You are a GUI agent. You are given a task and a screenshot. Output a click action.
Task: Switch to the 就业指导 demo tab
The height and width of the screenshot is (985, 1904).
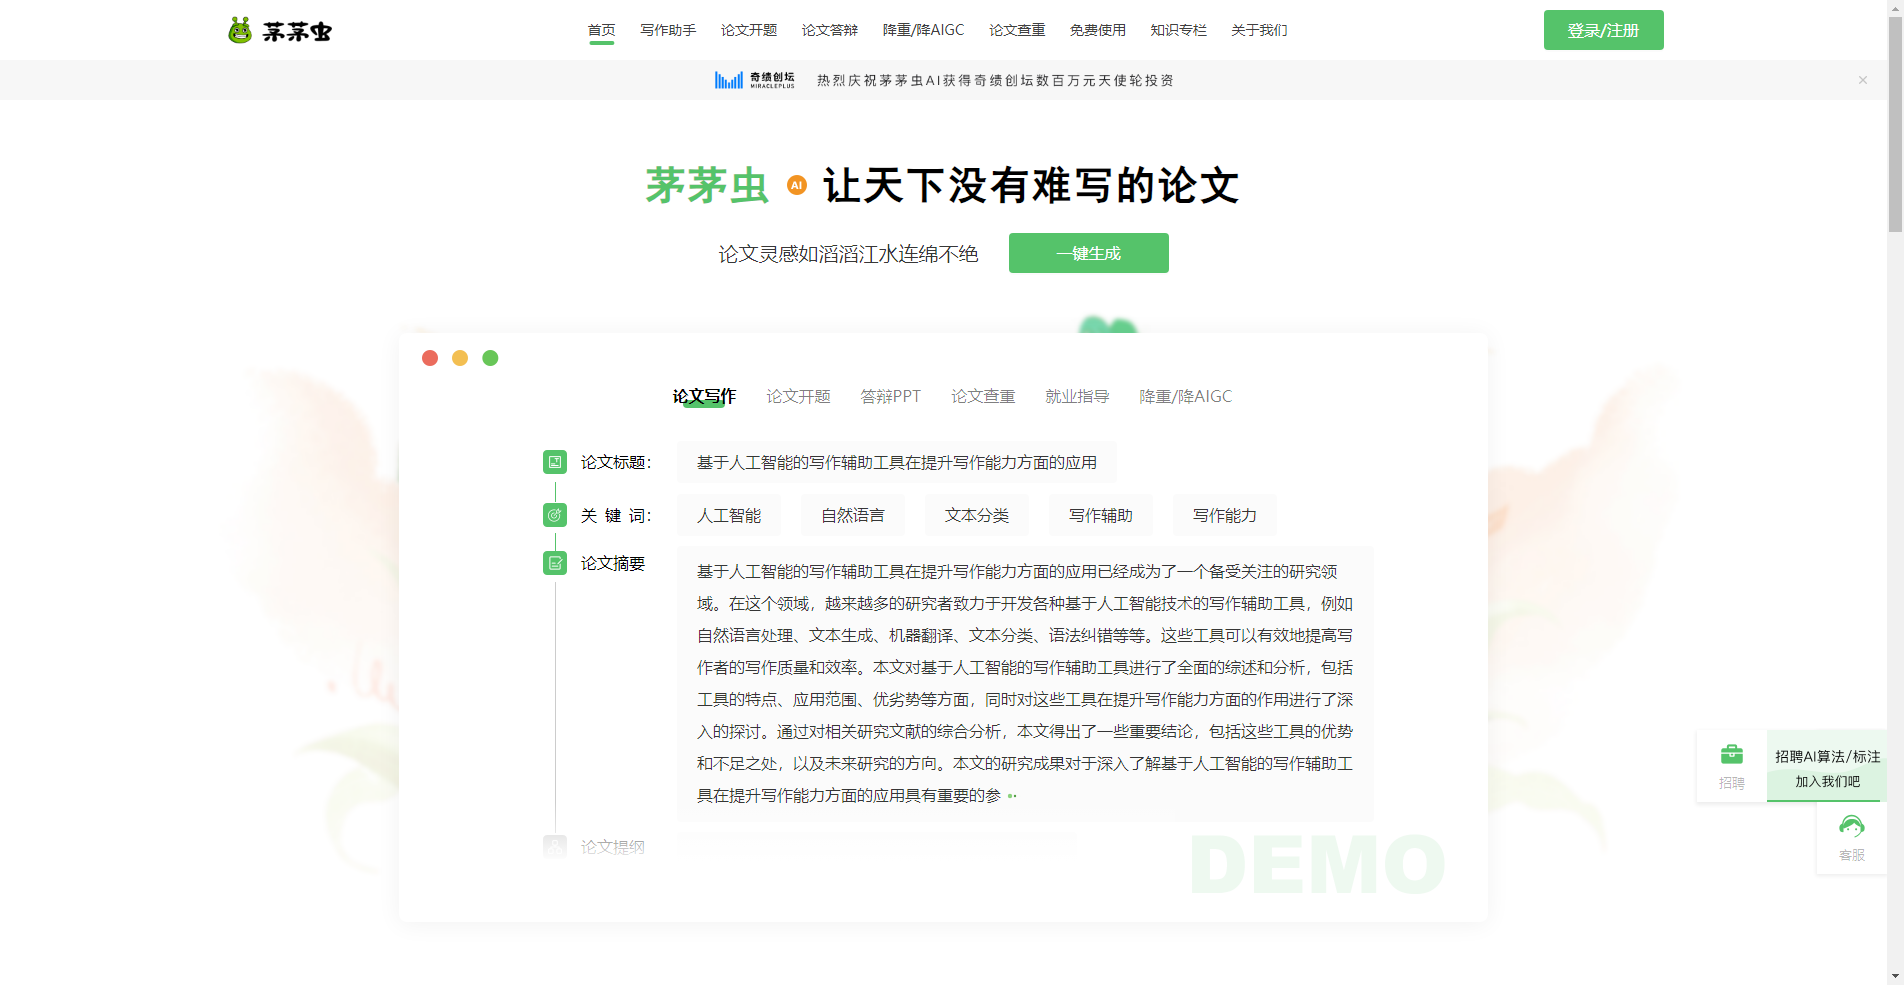pyautogui.click(x=1077, y=396)
